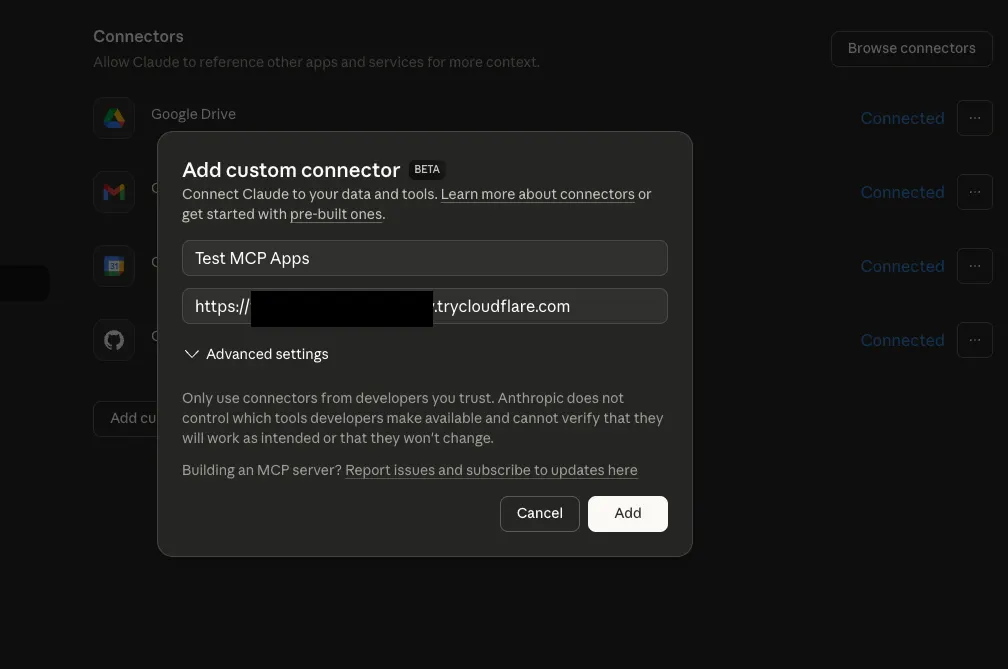
Task: Open the three-dot menu for Google Drive
Action: coord(975,118)
